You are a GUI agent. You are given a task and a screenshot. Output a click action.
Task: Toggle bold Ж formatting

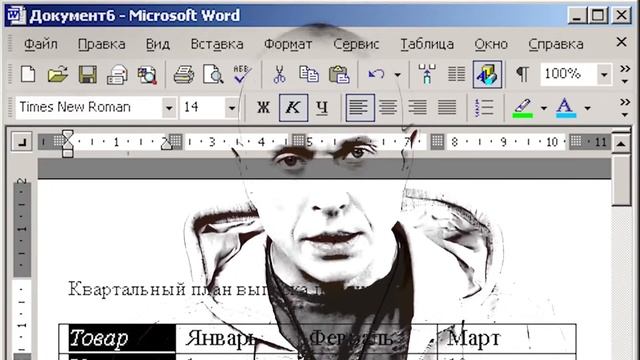263,108
